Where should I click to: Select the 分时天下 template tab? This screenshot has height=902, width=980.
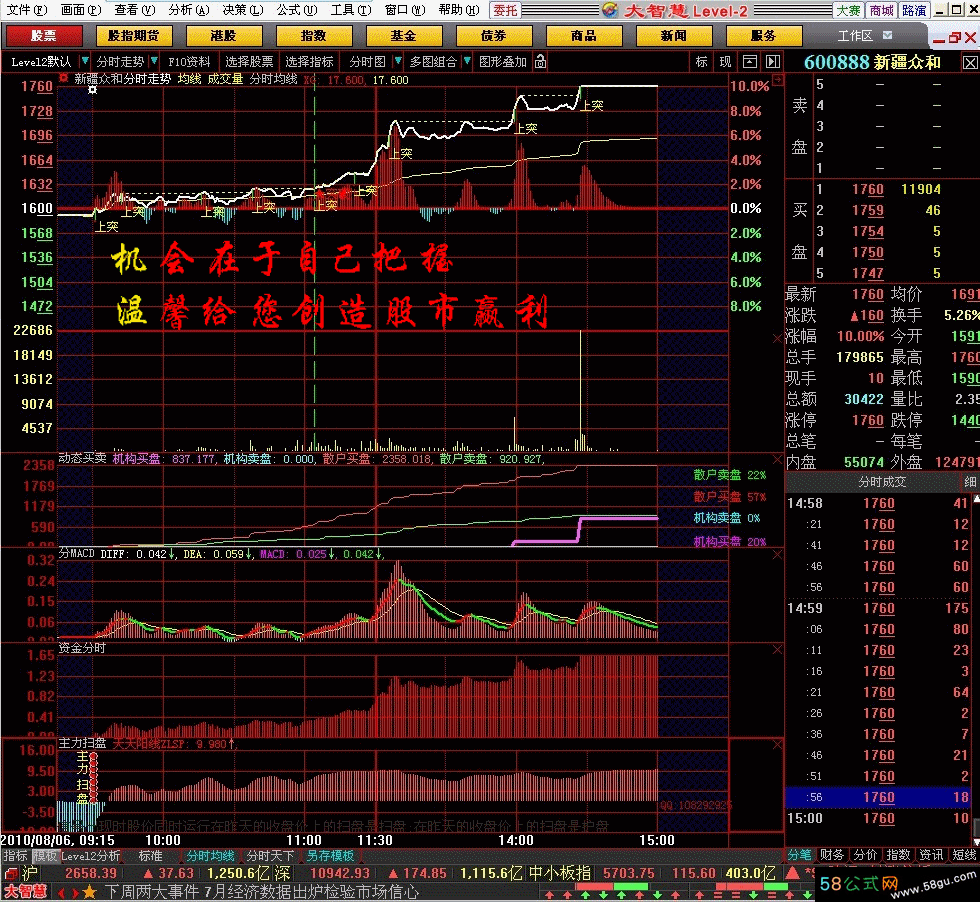click(x=270, y=856)
